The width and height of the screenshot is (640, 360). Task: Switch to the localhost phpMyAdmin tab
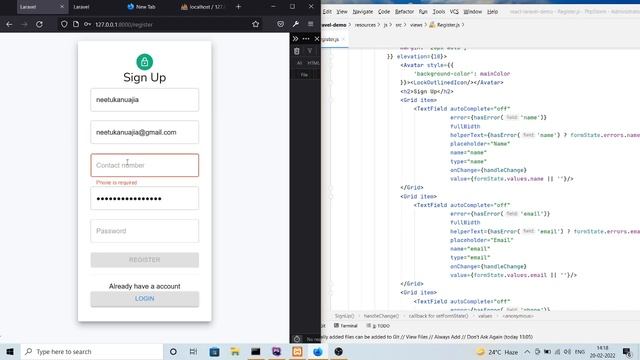click(x=202, y=7)
